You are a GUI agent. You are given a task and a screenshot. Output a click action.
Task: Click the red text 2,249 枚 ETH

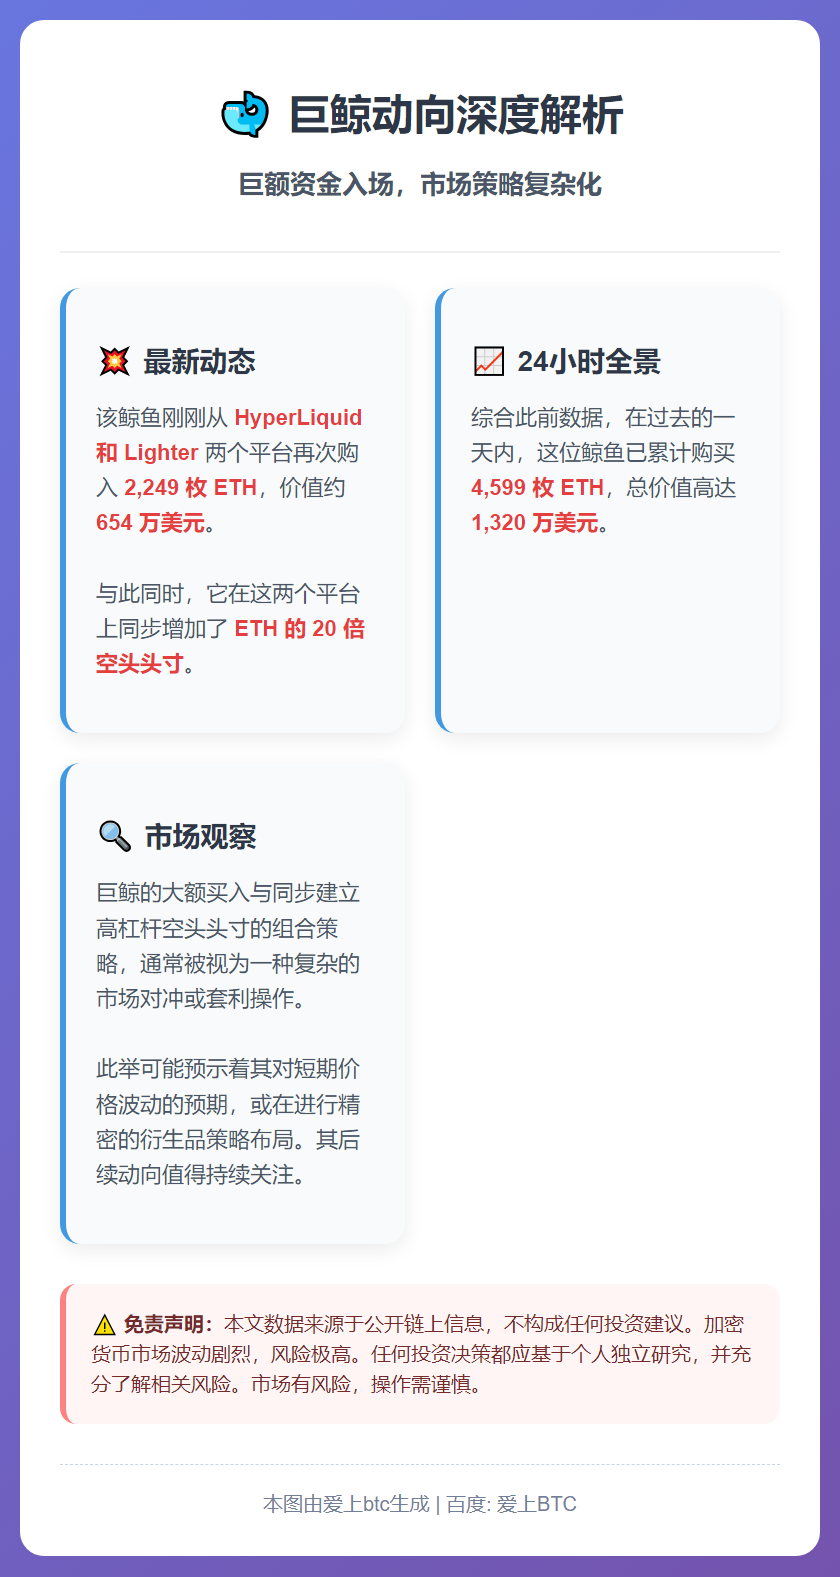click(191, 488)
